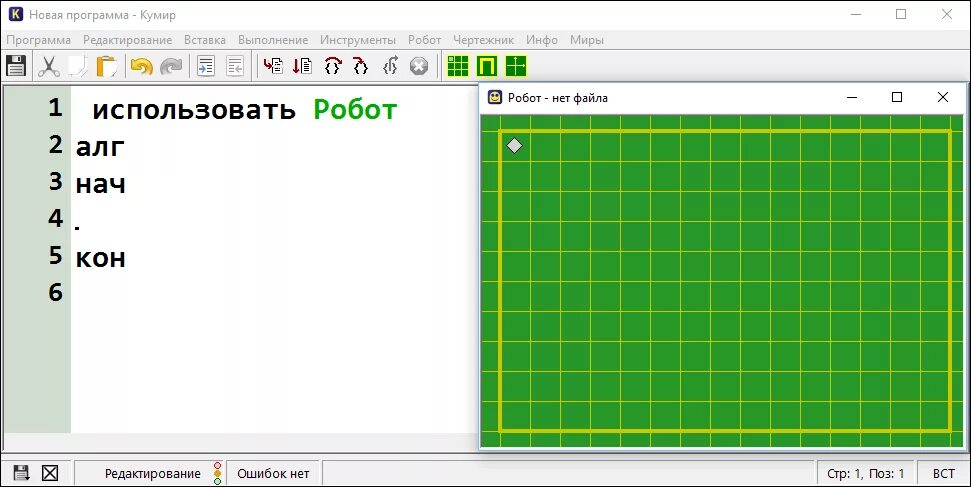Cut selection with the scissors icon
This screenshot has width=971, height=487.
click(48, 66)
